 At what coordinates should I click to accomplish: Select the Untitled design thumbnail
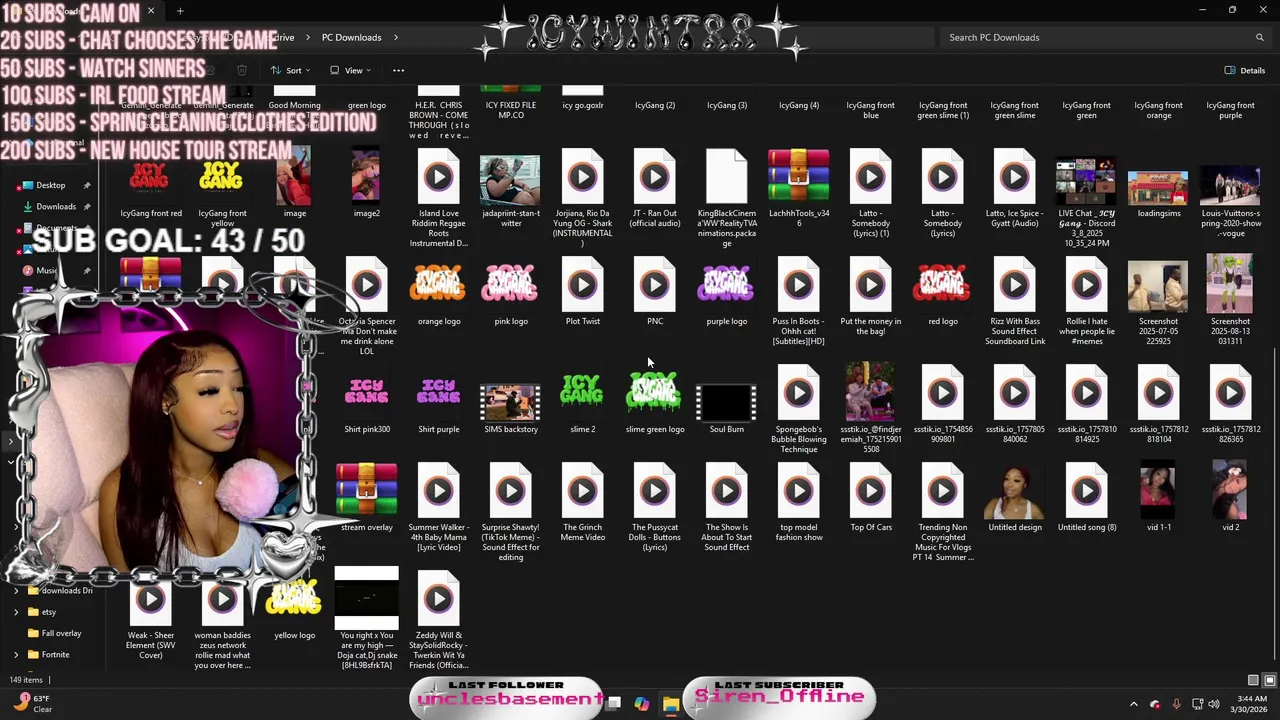point(1014,491)
